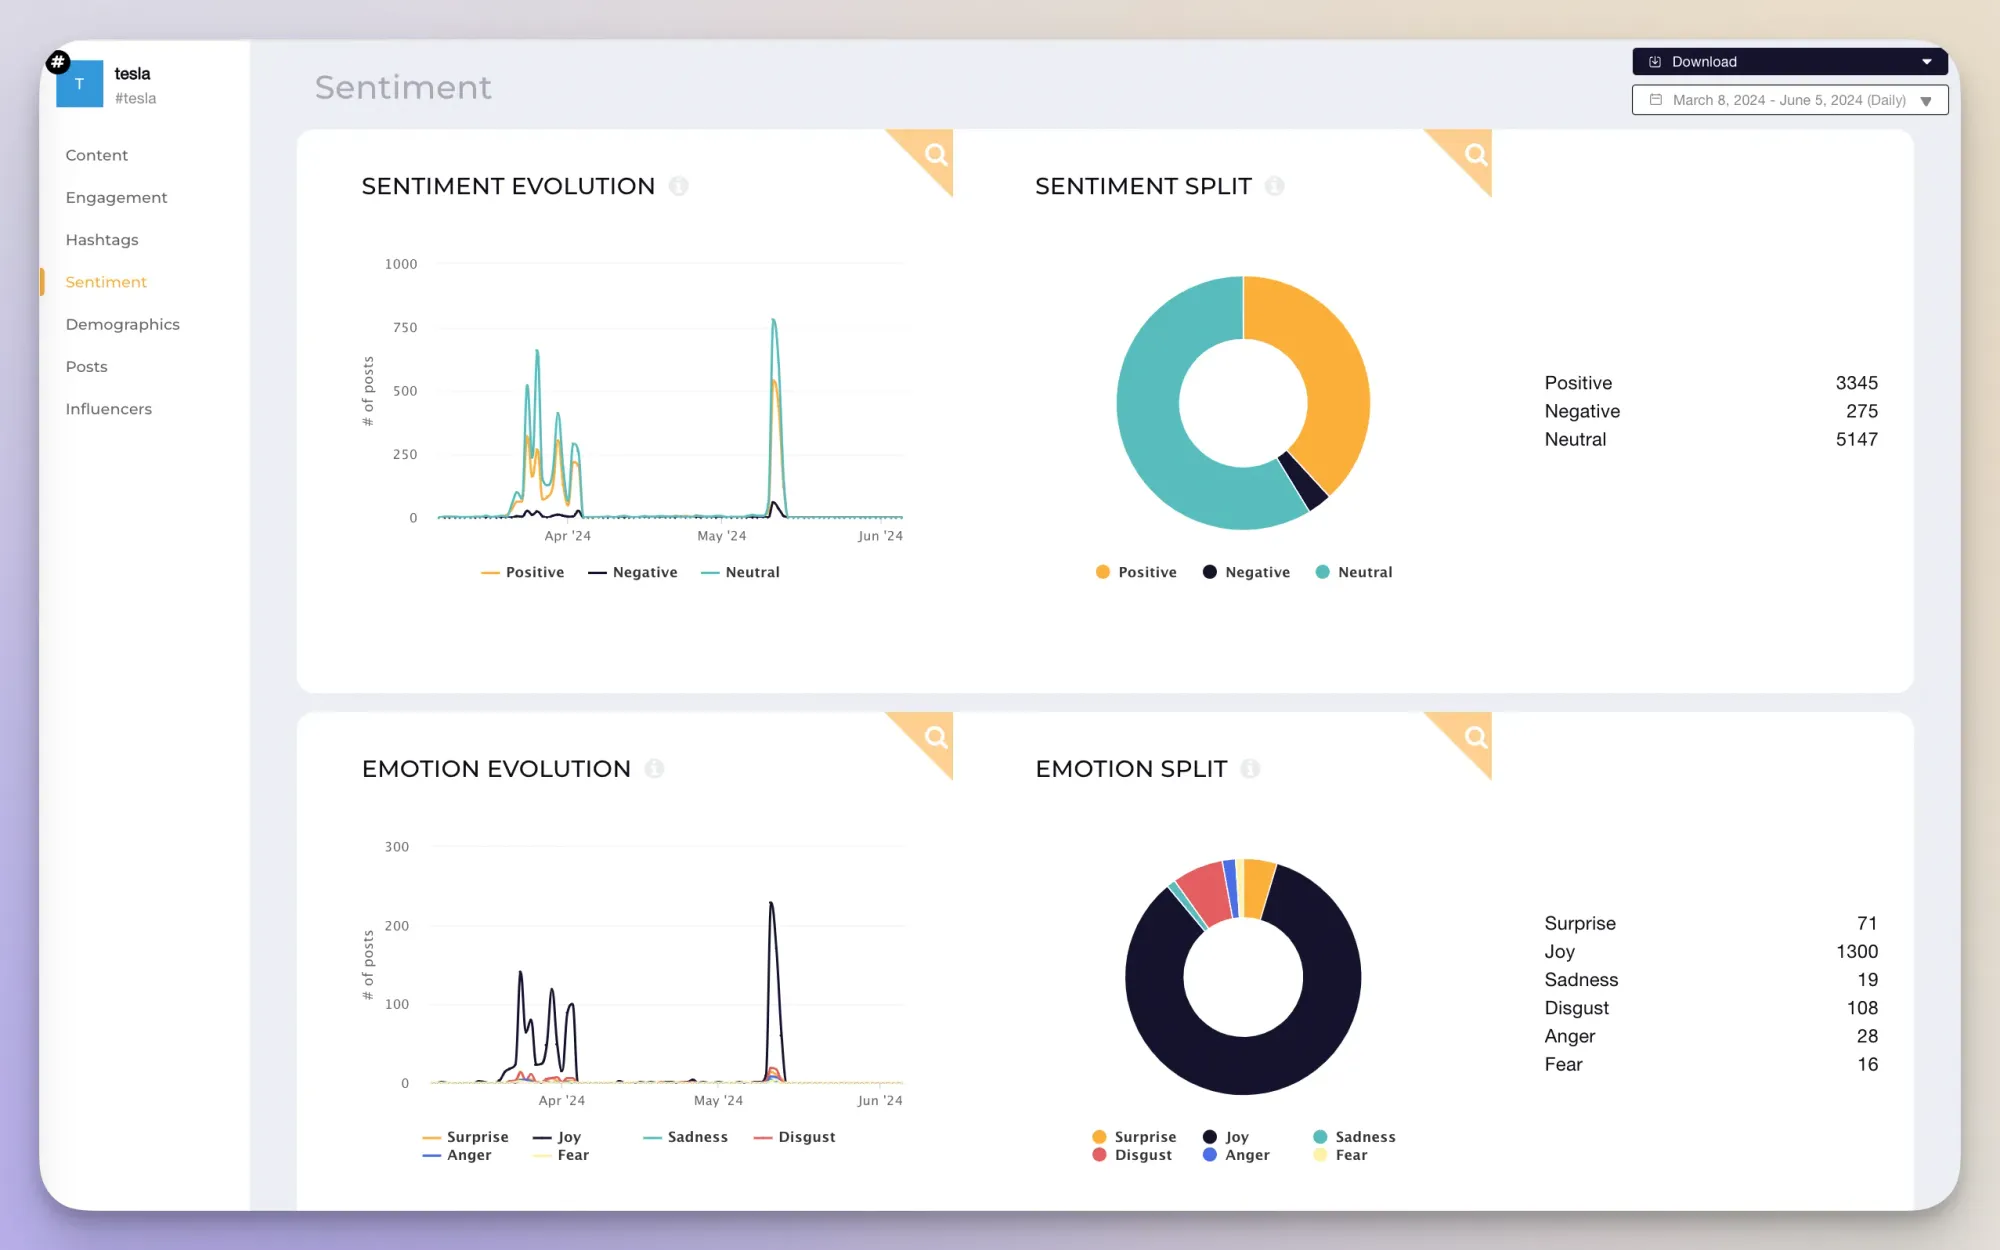Select the Engagement tab in sidebar
Image resolution: width=2000 pixels, height=1250 pixels.
[x=115, y=196]
